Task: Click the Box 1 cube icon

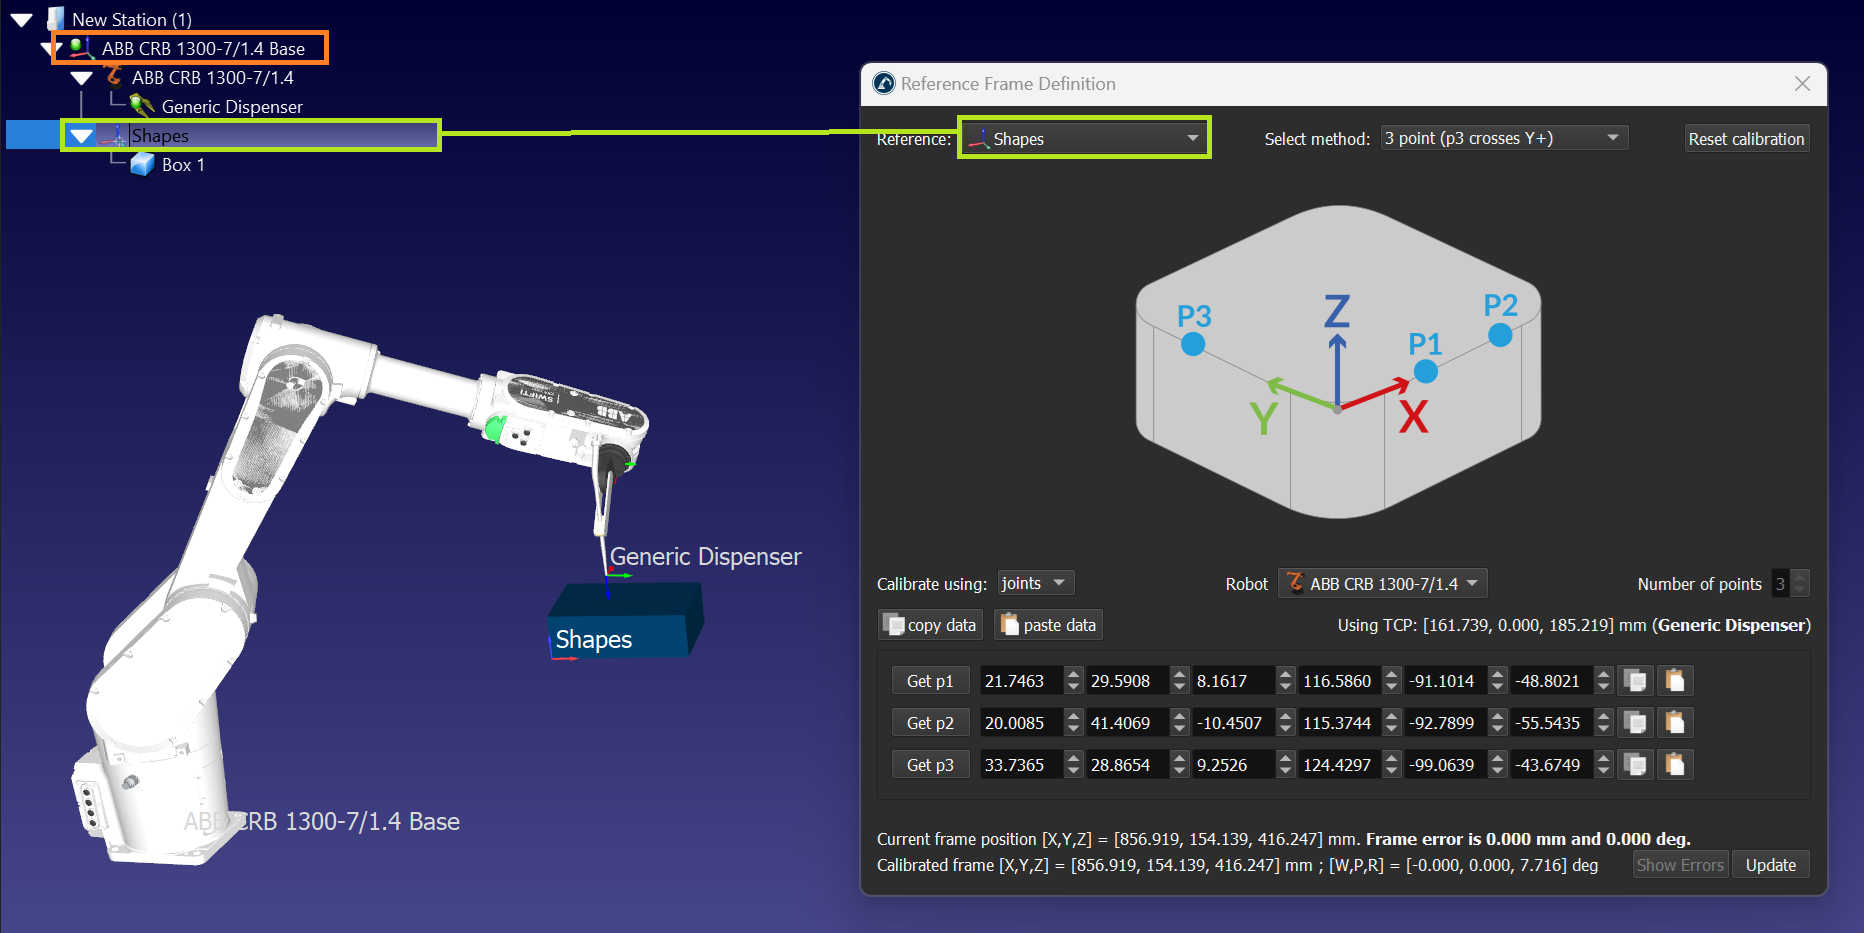Action: click(142, 165)
